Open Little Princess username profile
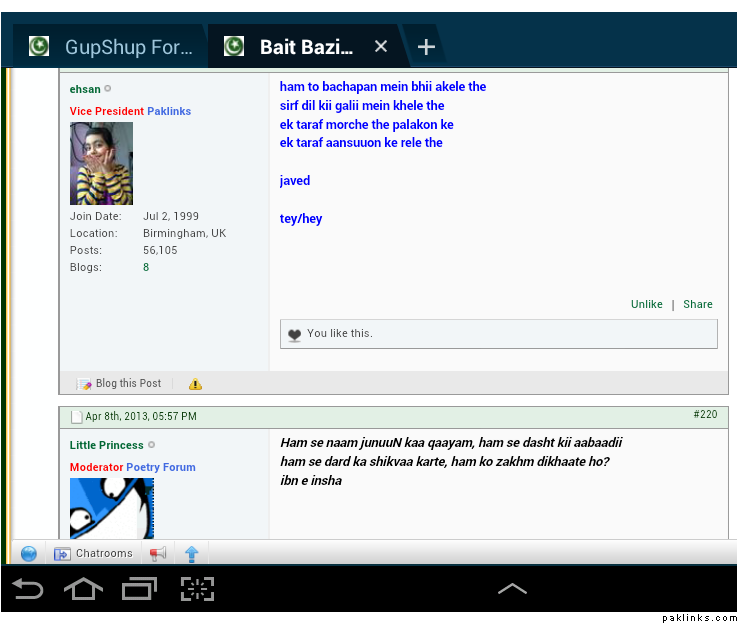The width and height of the screenshot is (738, 624). pos(106,445)
